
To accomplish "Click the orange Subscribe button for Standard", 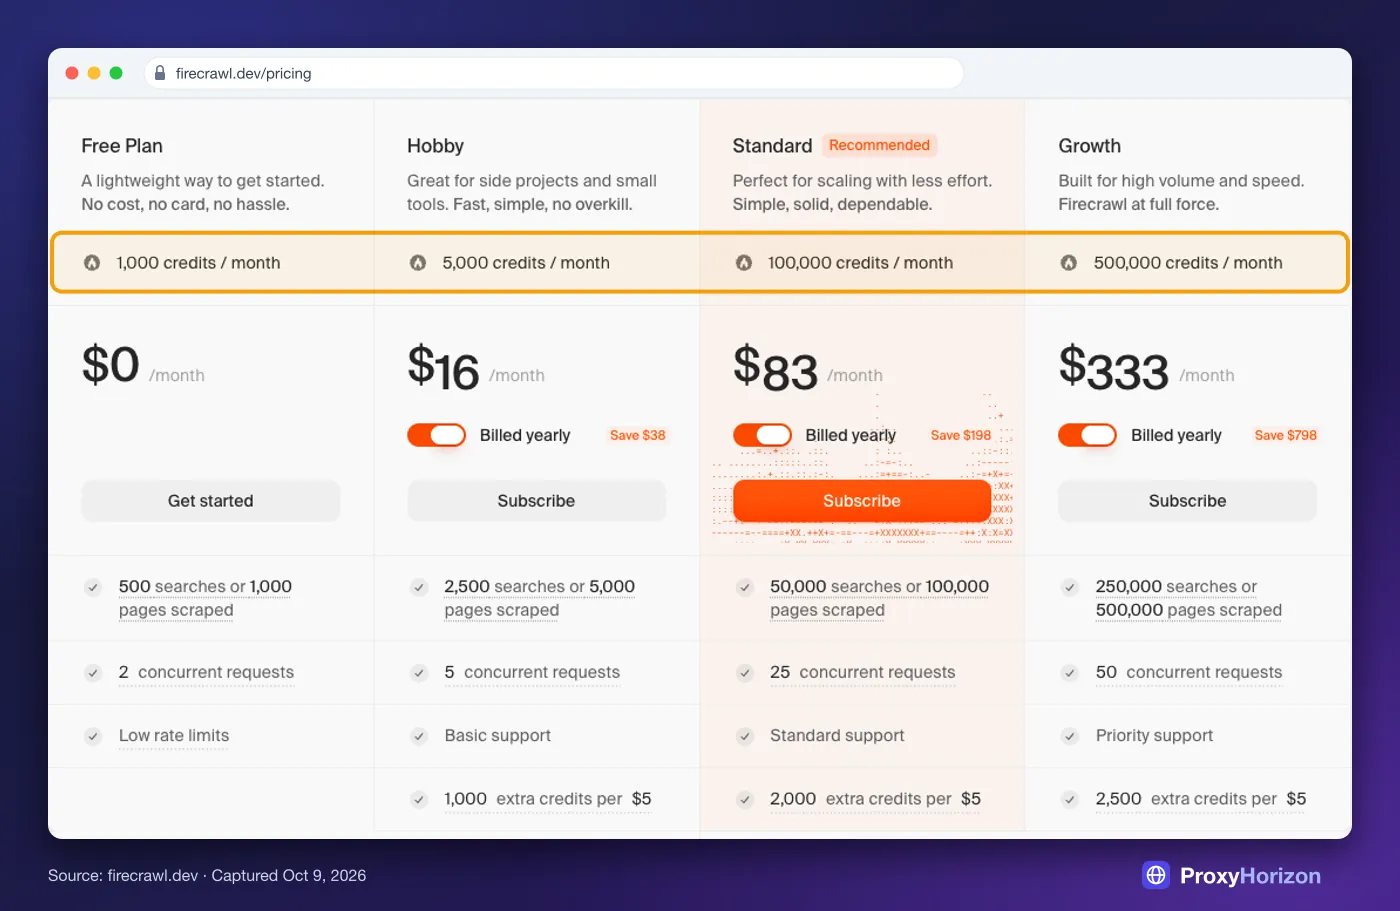I will click(862, 501).
